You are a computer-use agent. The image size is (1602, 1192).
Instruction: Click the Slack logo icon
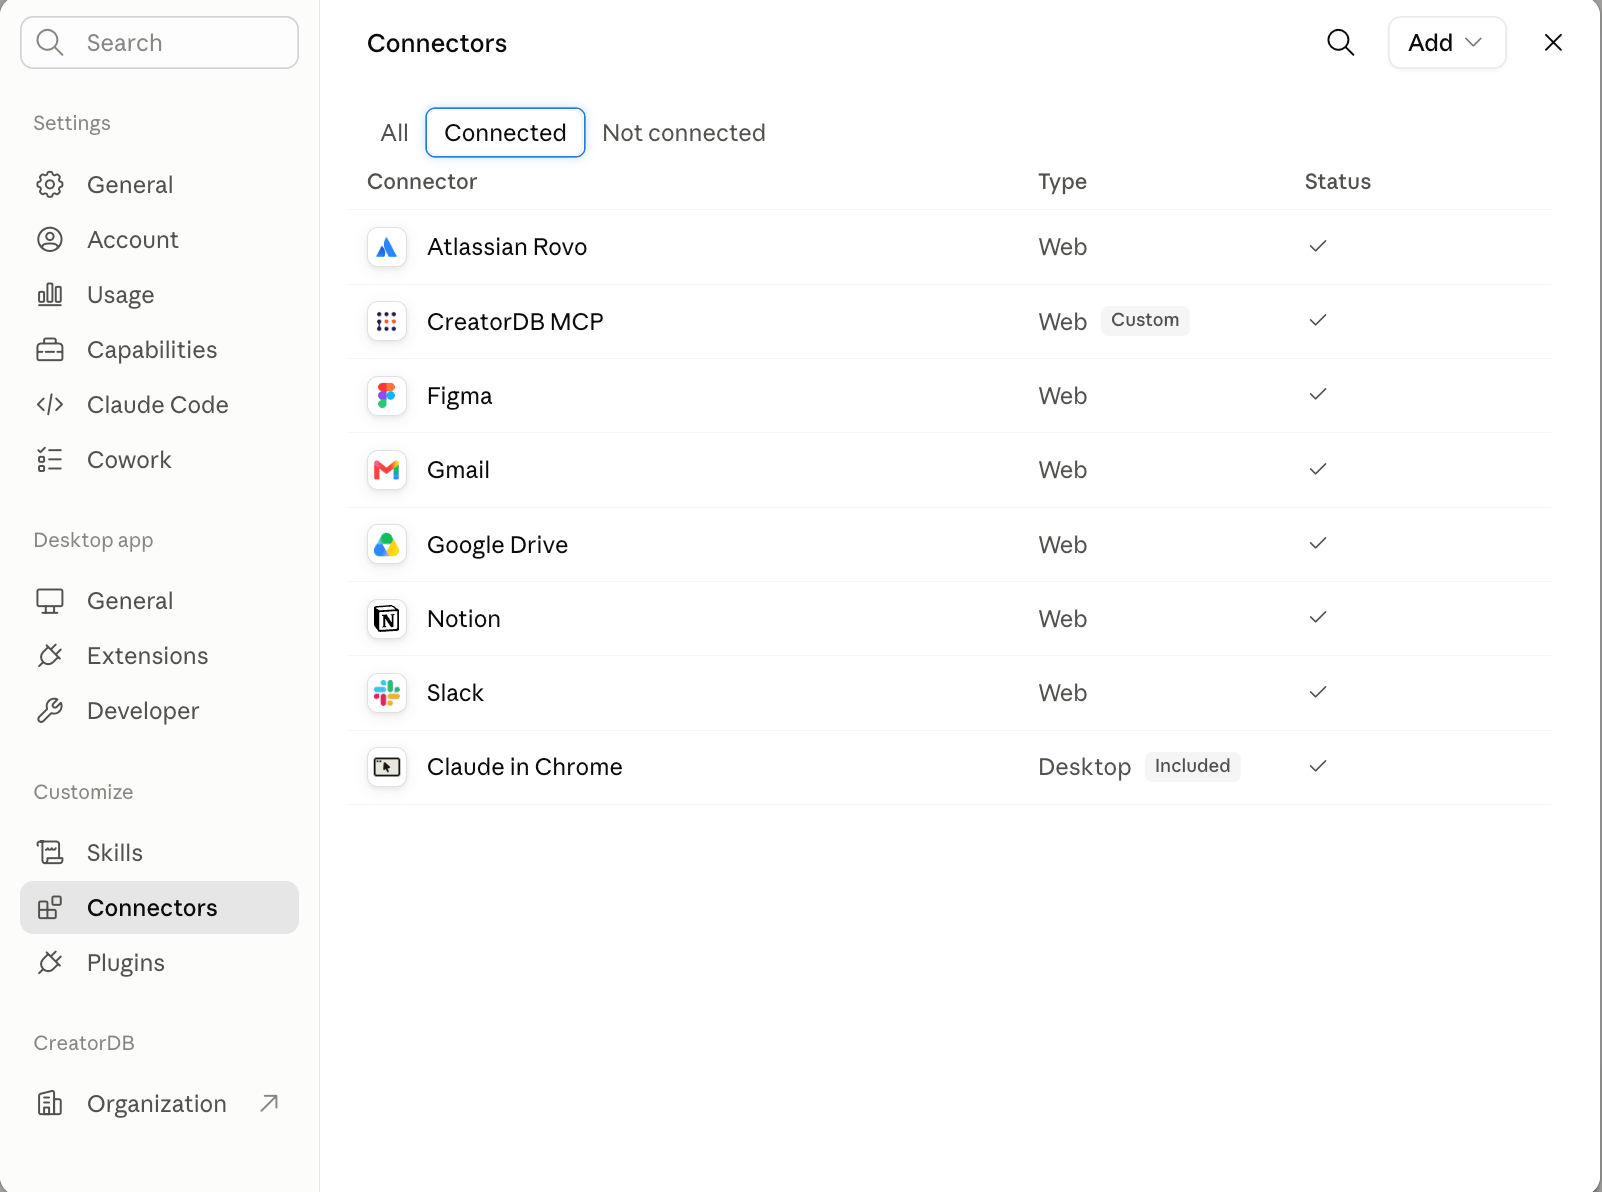(387, 693)
